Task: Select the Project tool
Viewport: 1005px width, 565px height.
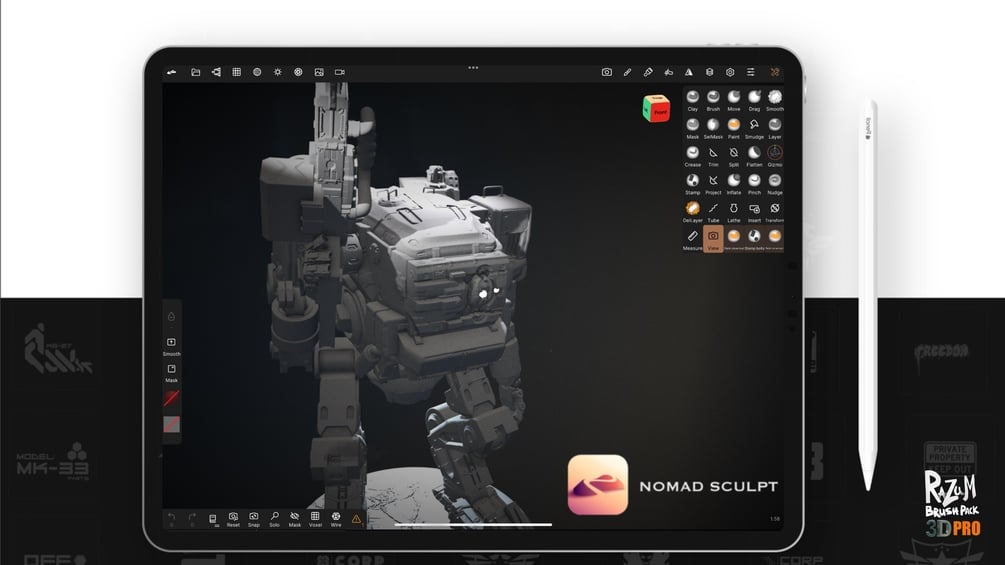Action: [713, 183]
